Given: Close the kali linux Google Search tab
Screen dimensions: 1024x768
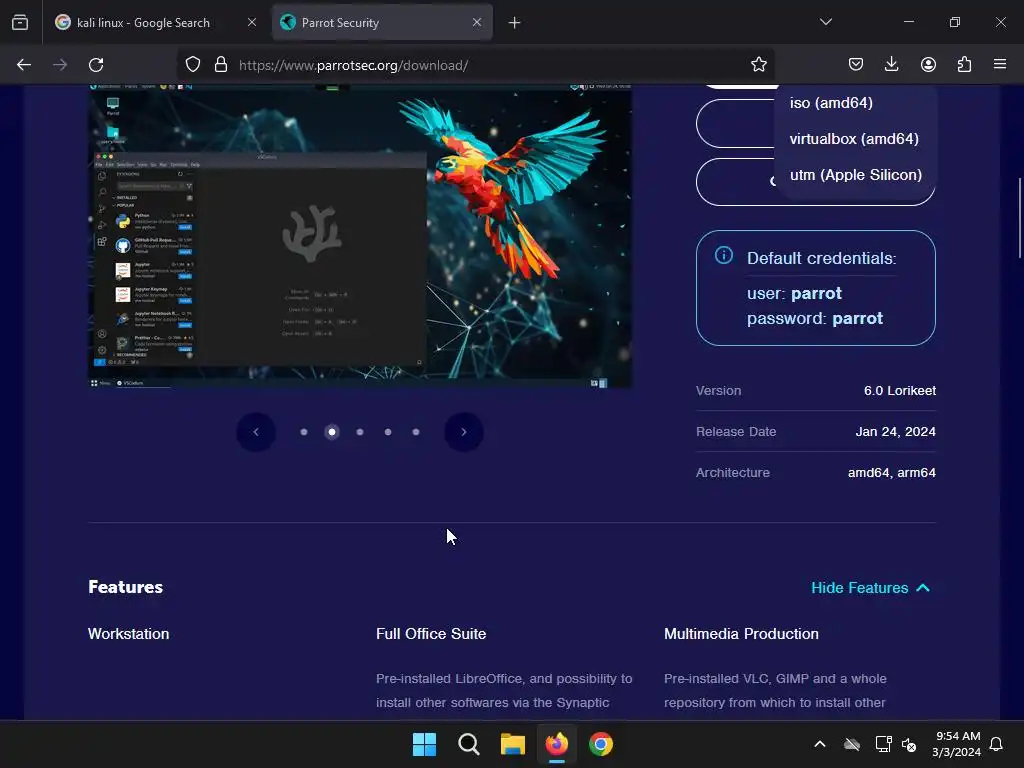Looking at the screenshot, I should (x=251, y=23).
